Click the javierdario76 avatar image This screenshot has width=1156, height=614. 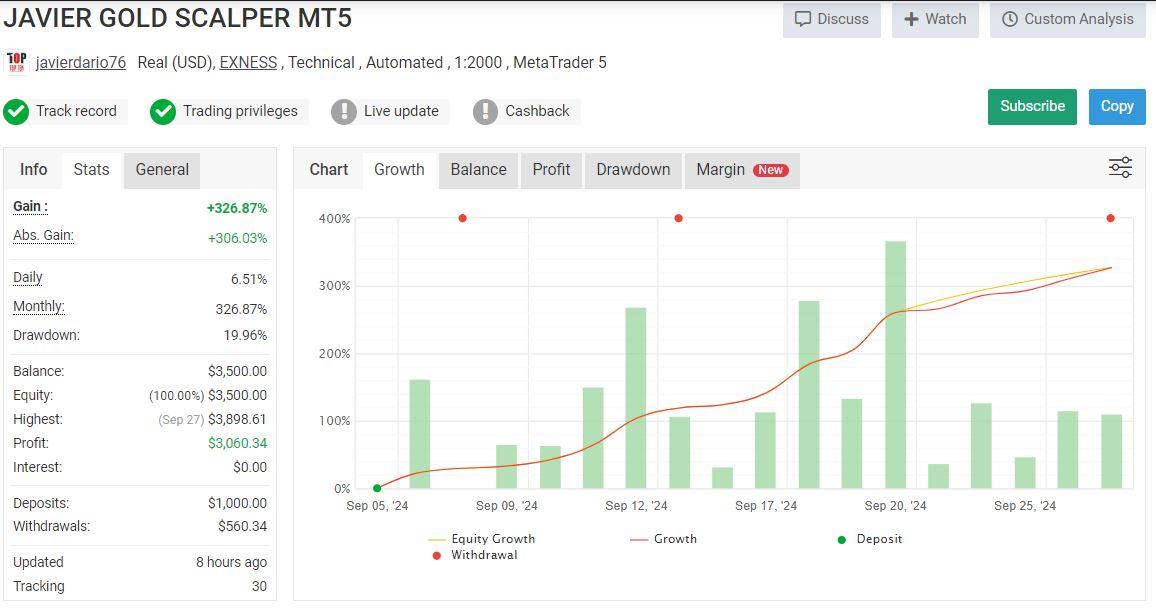click(17, 62)
